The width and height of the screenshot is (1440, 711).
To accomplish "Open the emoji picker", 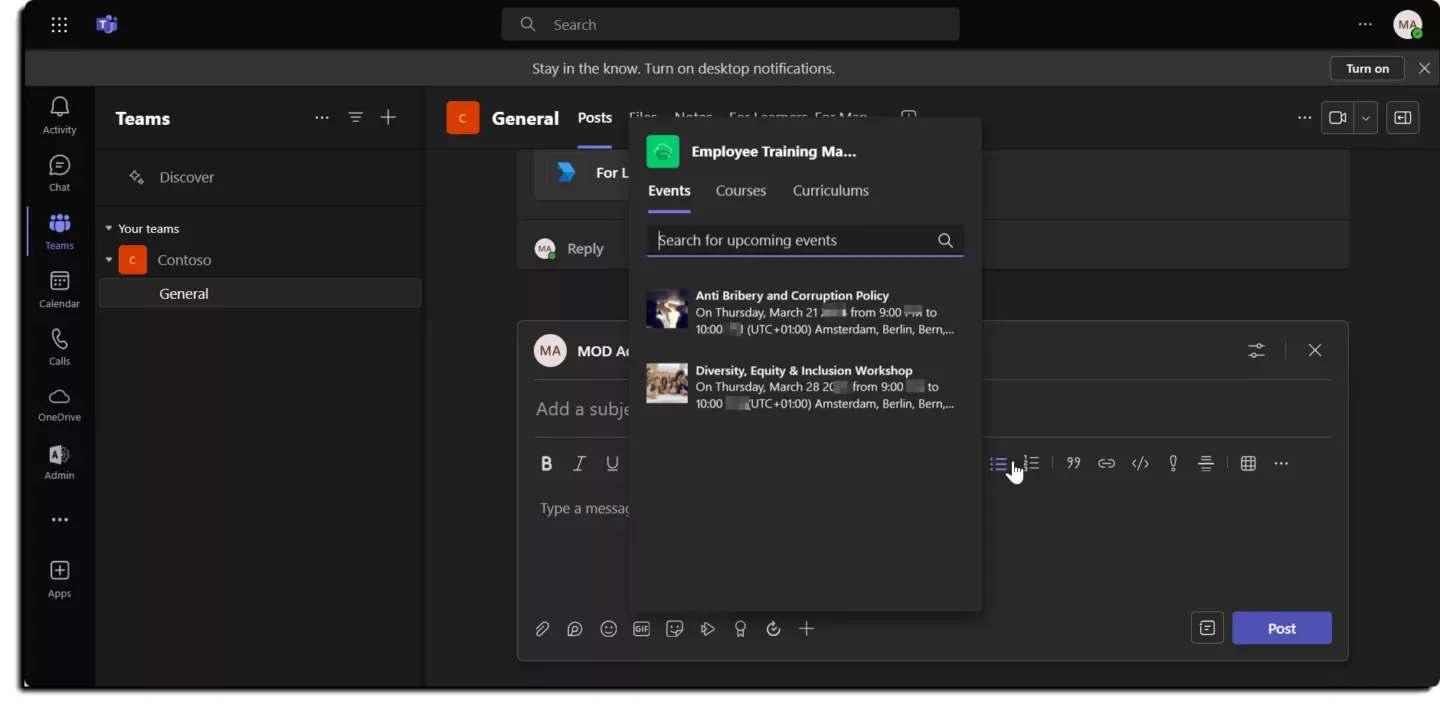I will click(x=608, y=629).
